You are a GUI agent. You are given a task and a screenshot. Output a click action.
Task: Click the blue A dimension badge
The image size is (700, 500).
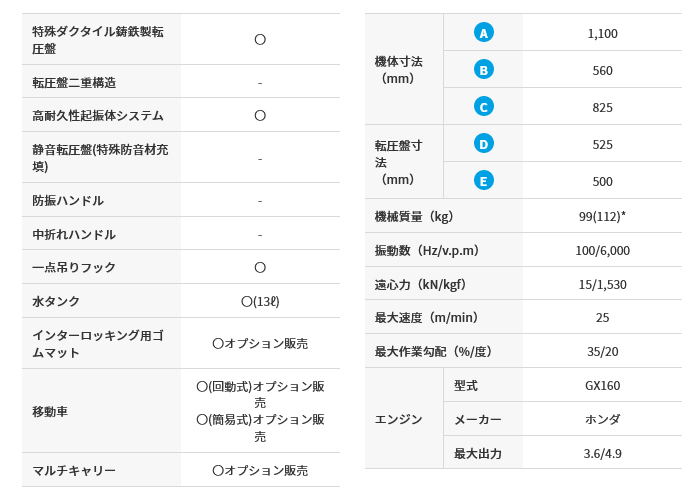click(x=483, y=33)
